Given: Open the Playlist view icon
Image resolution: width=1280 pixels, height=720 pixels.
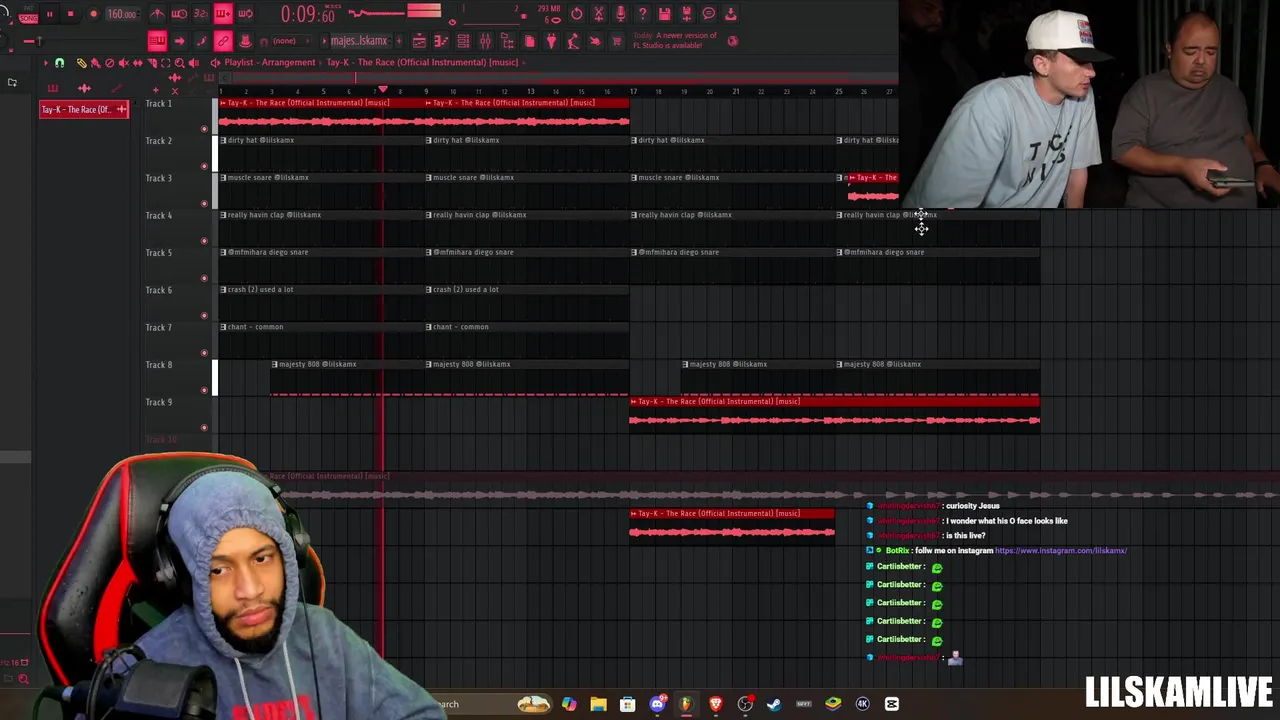Looking at the screenshot, I should pyautogui.click(x=419, y=41).
